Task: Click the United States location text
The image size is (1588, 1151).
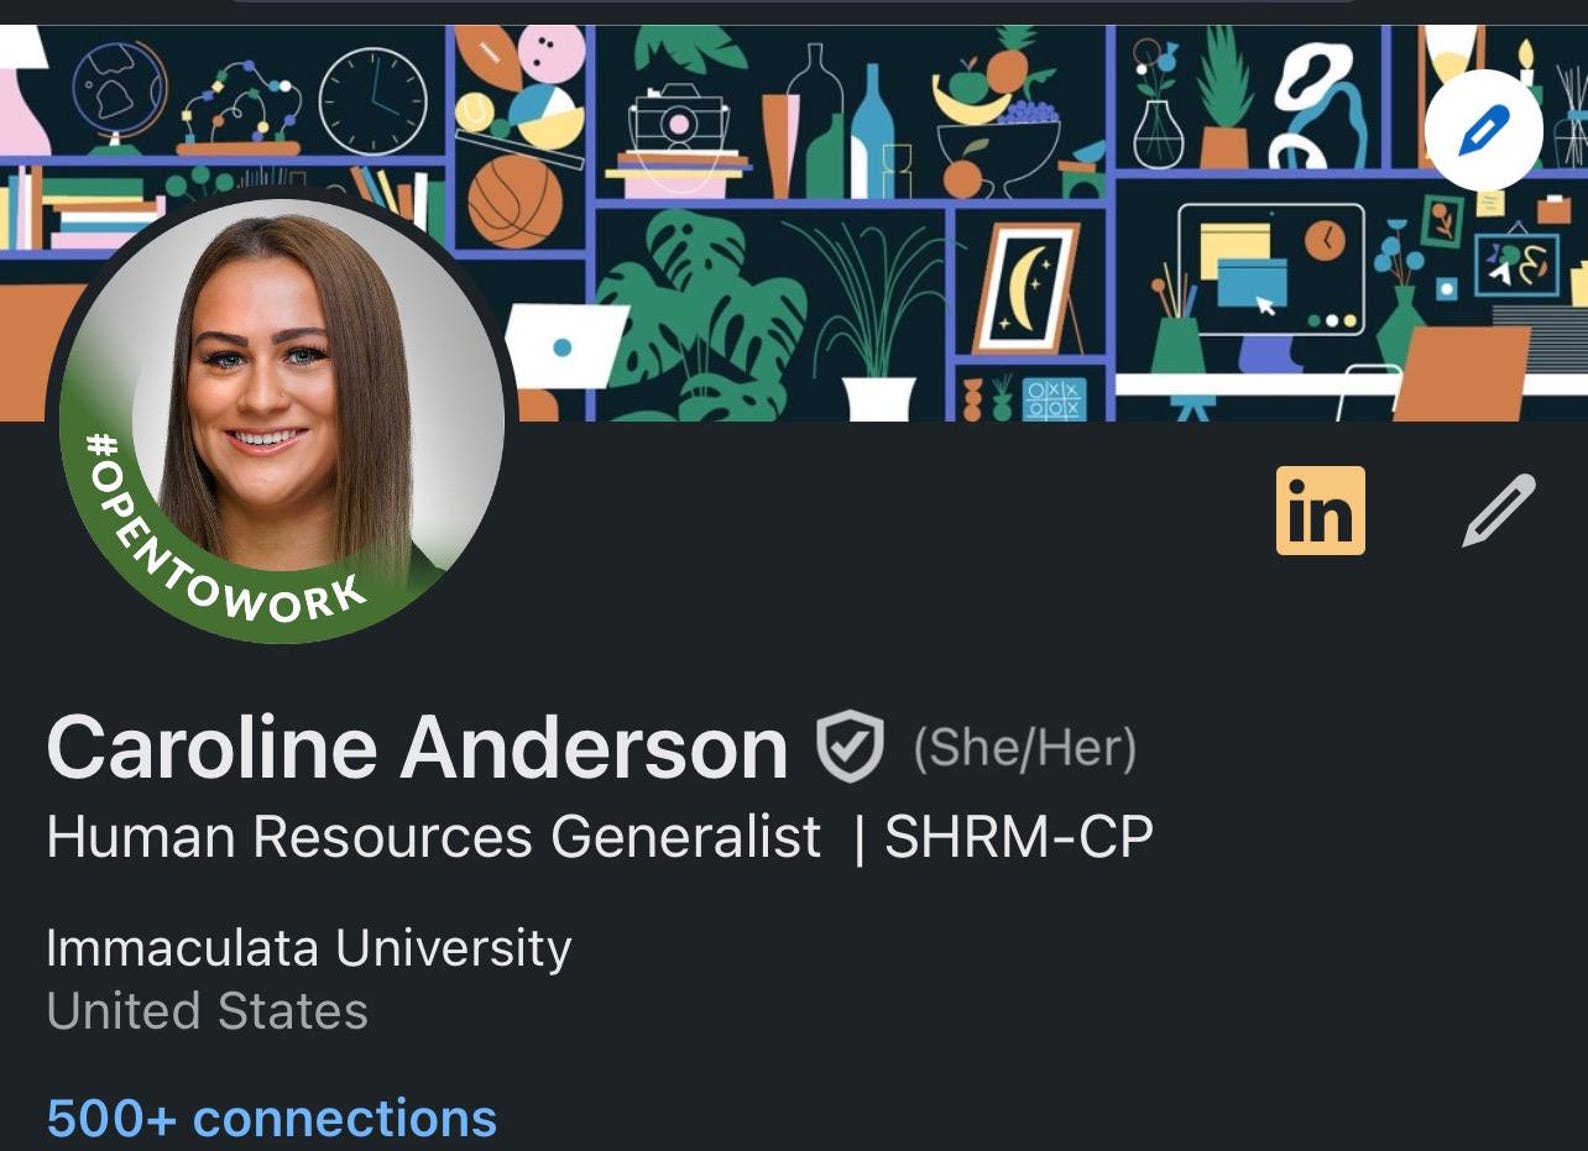Action: tap(207, 1011)
